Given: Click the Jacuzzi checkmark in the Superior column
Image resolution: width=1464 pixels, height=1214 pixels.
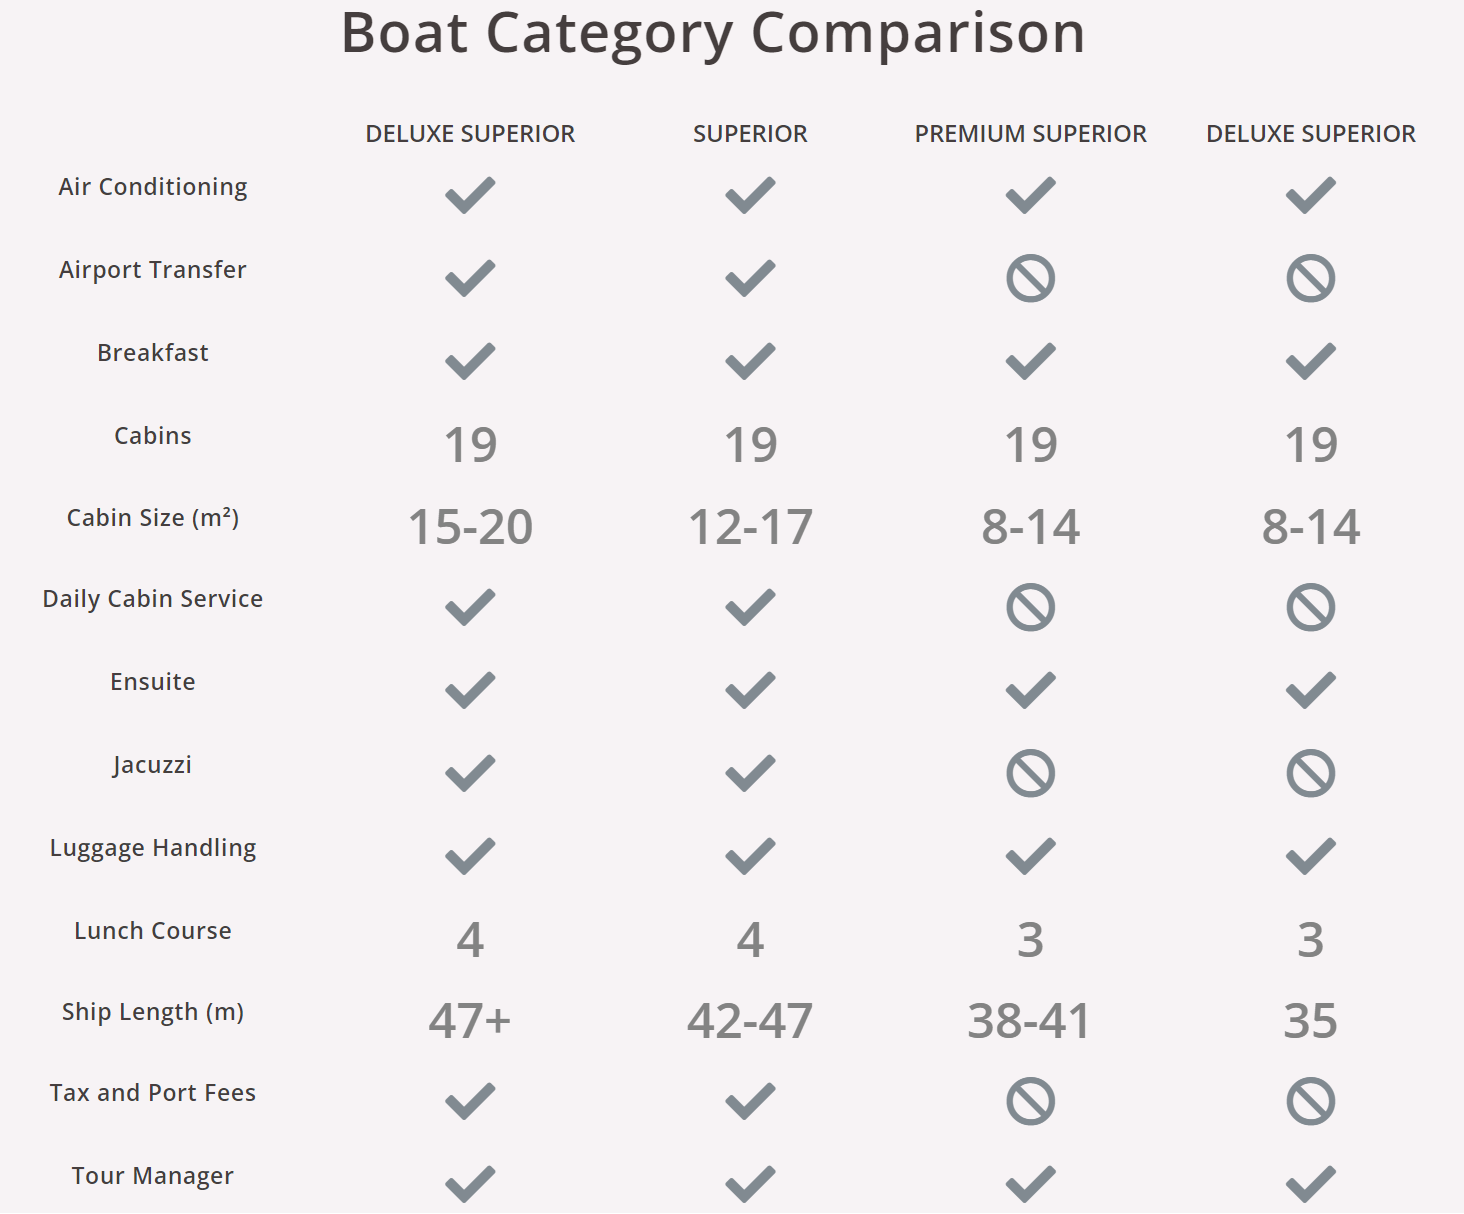Looking at the screenshot, I should pos(750,773).
